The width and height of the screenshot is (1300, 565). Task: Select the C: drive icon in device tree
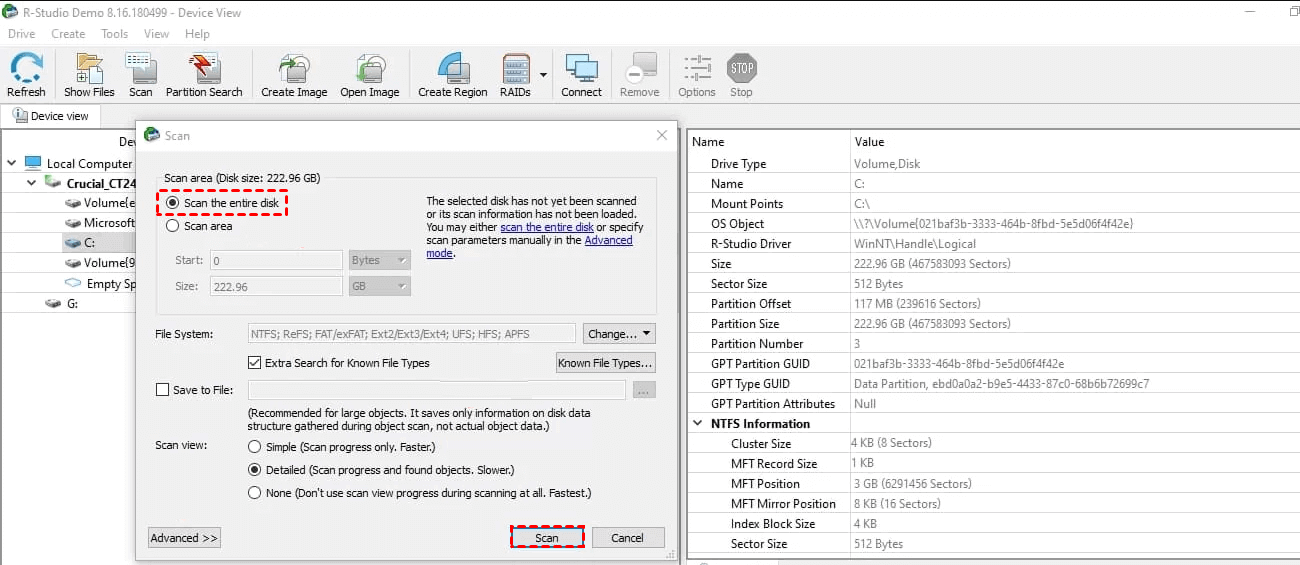(72, 243)
